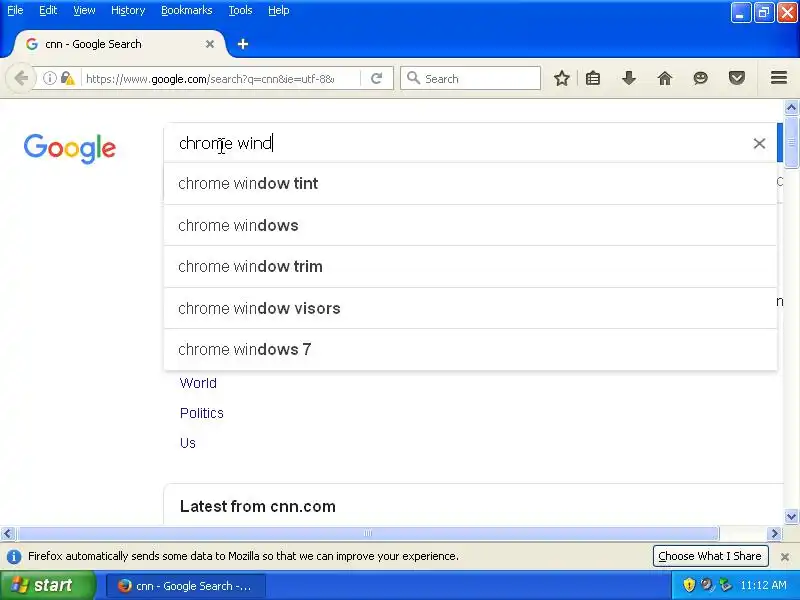Open the Edit menu
800x600 pixels.
48,10
